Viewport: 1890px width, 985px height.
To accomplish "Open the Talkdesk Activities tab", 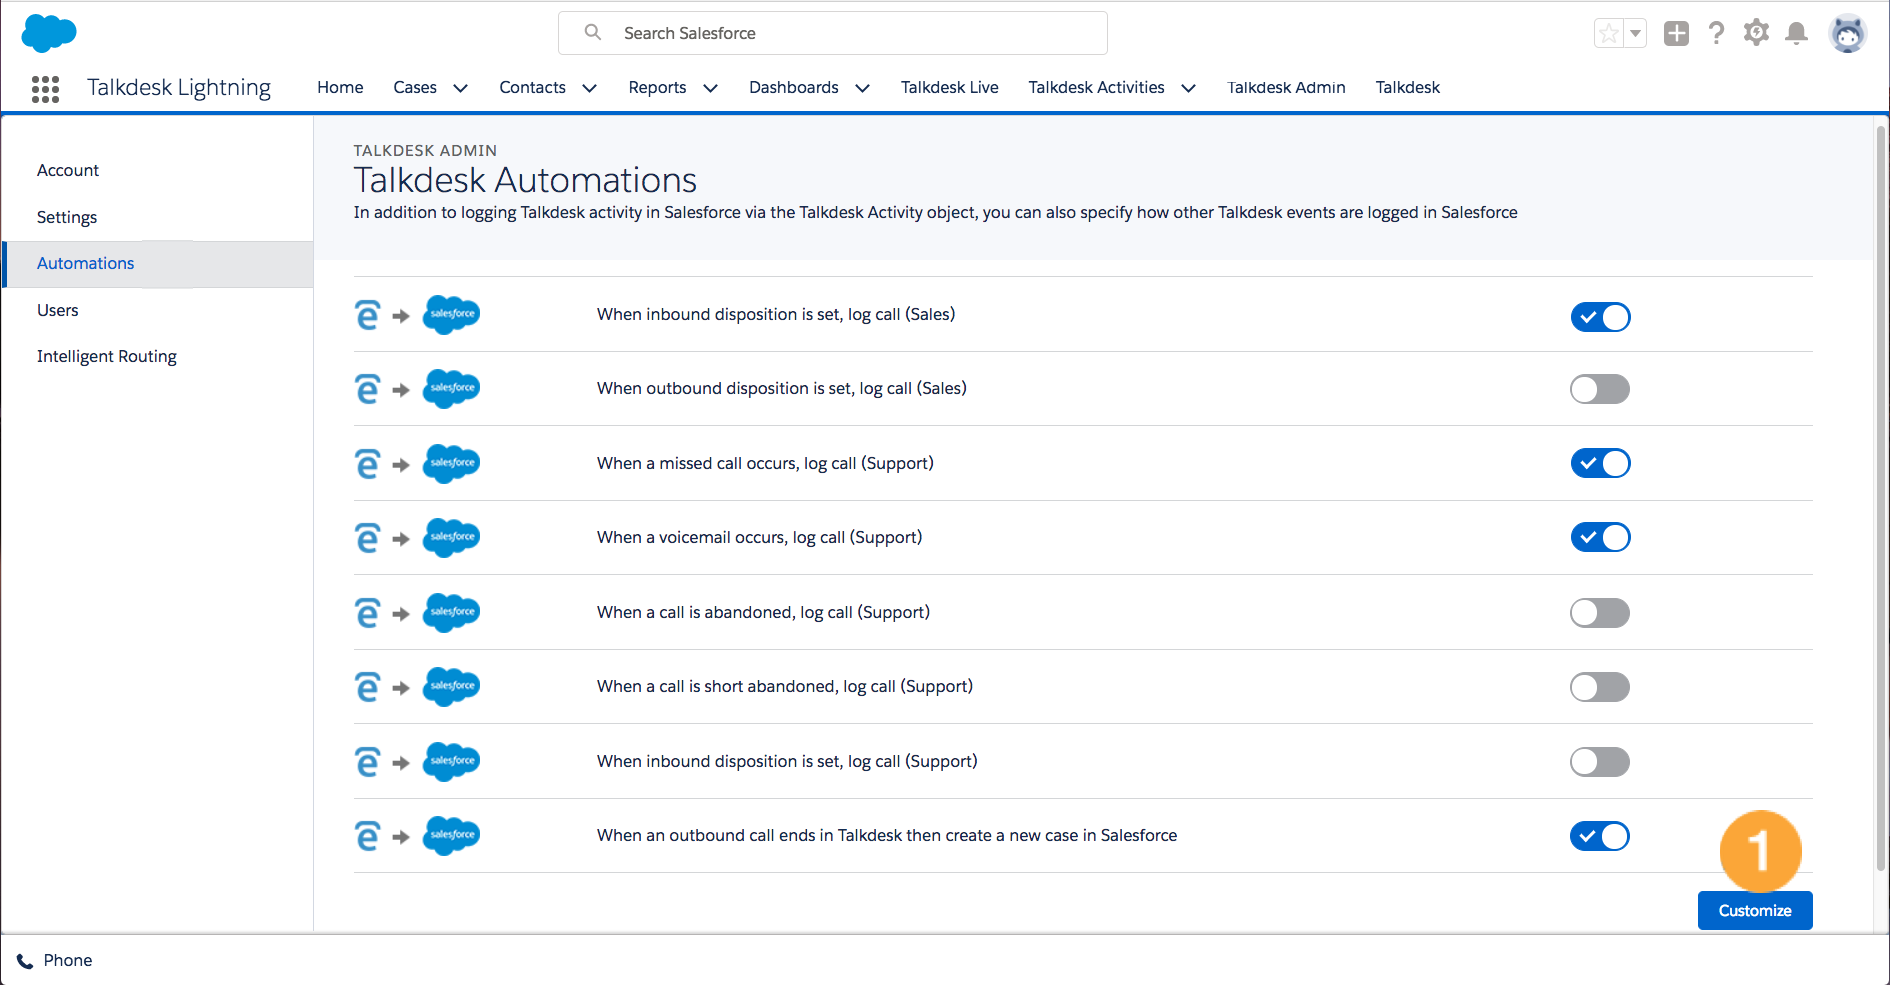I will pos(1096,88).
